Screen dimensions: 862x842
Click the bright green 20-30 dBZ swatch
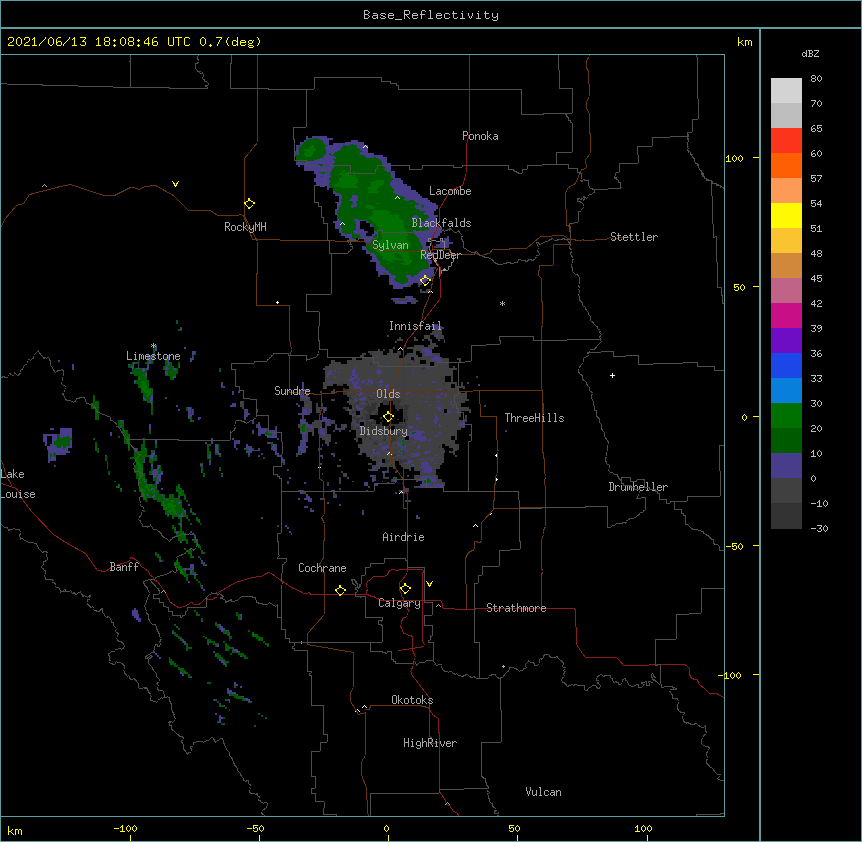pos(786,416)
